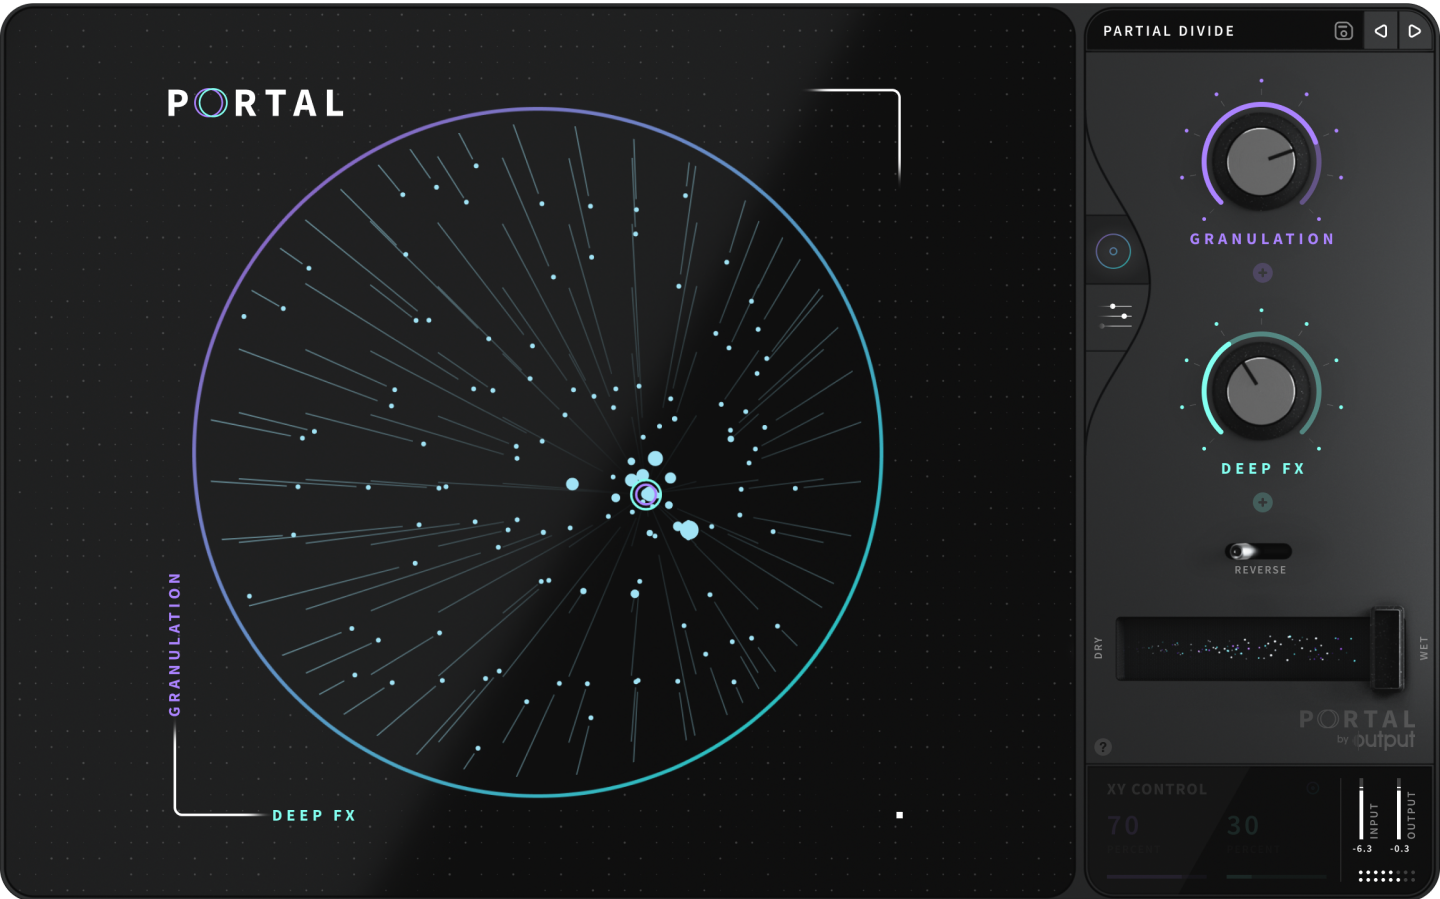Select the DEEP FX axis label
Screen dimensions: 1440x899
(x=313, y=815)
